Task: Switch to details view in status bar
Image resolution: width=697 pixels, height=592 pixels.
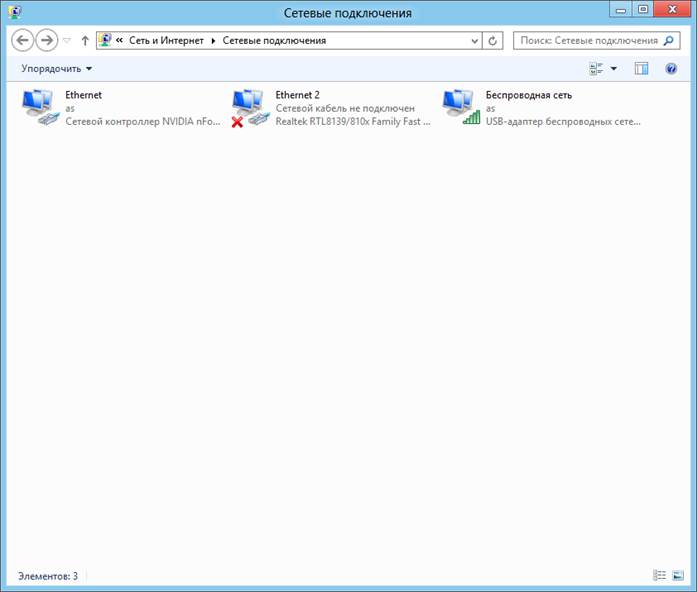Action: click(659, 575)
